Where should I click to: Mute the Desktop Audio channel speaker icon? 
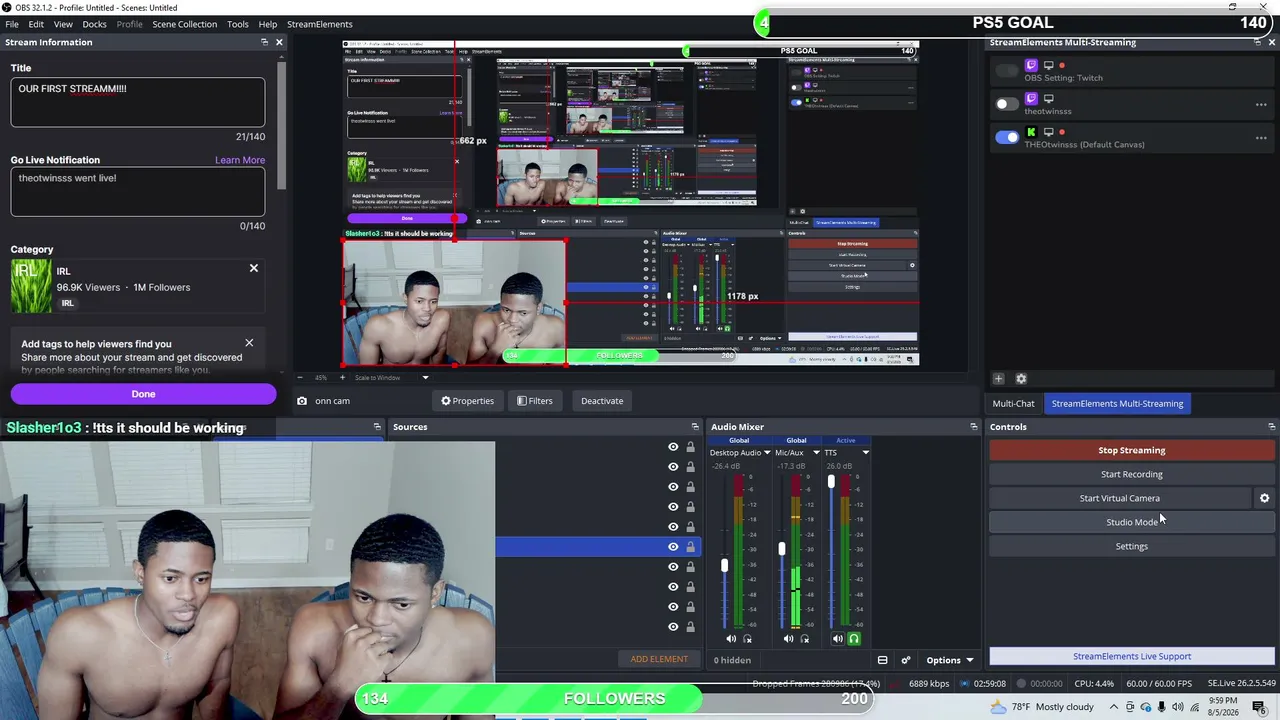[x=731, y=639]
